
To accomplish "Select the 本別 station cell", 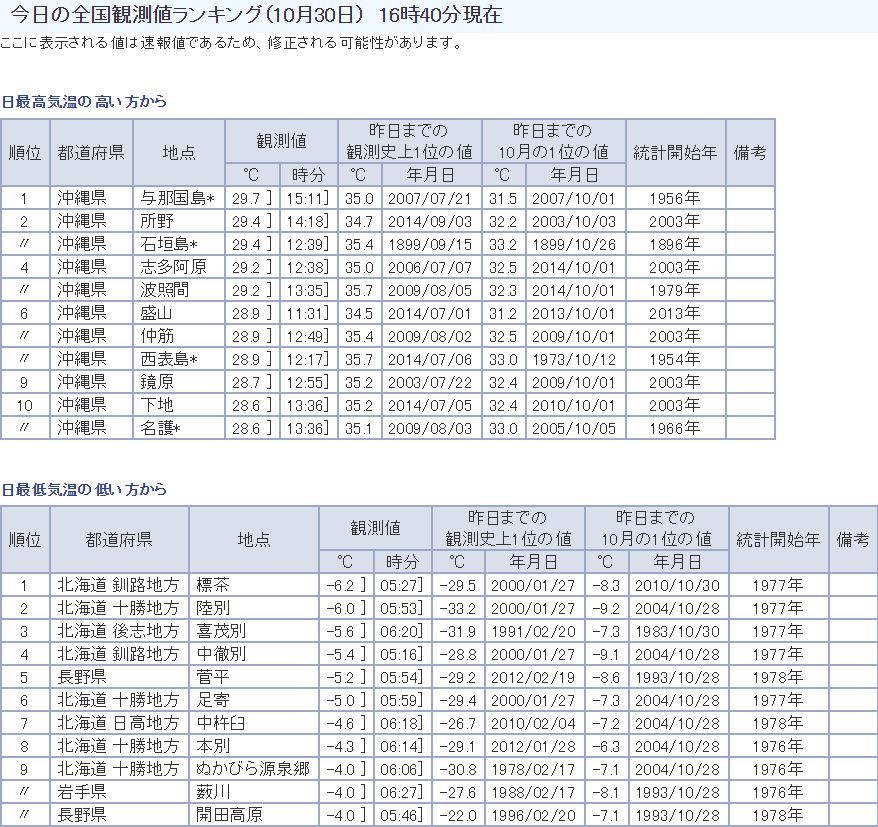I will pyautogui.click(x=254, y=746).
